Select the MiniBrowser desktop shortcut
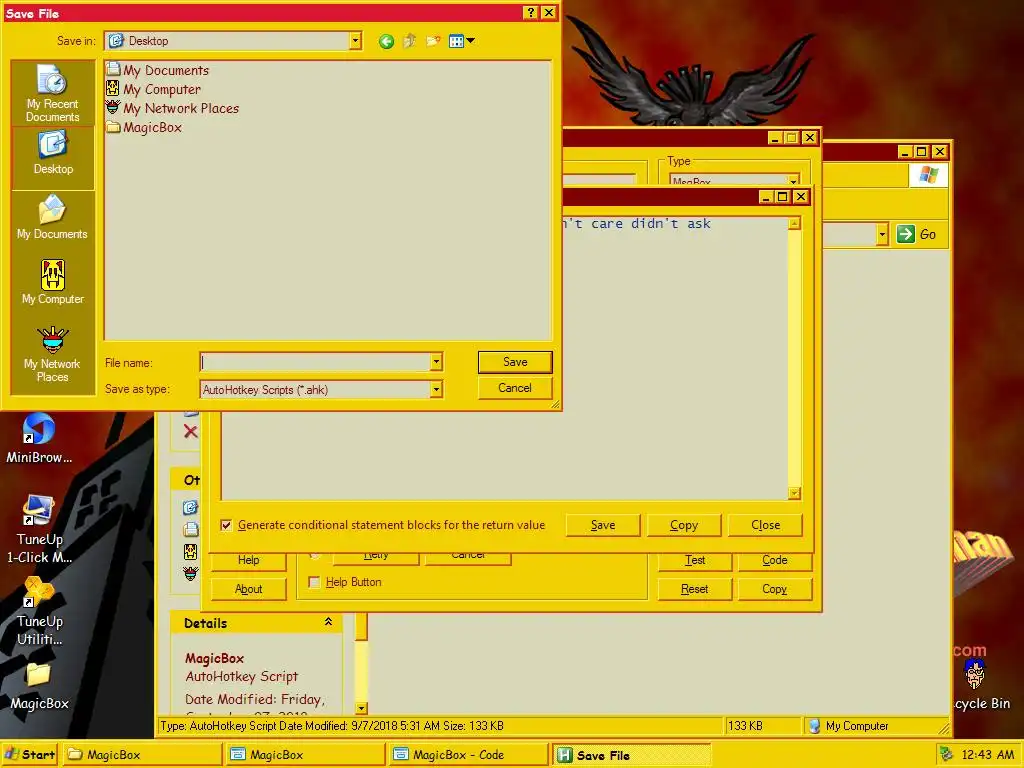 click(39, 438)
